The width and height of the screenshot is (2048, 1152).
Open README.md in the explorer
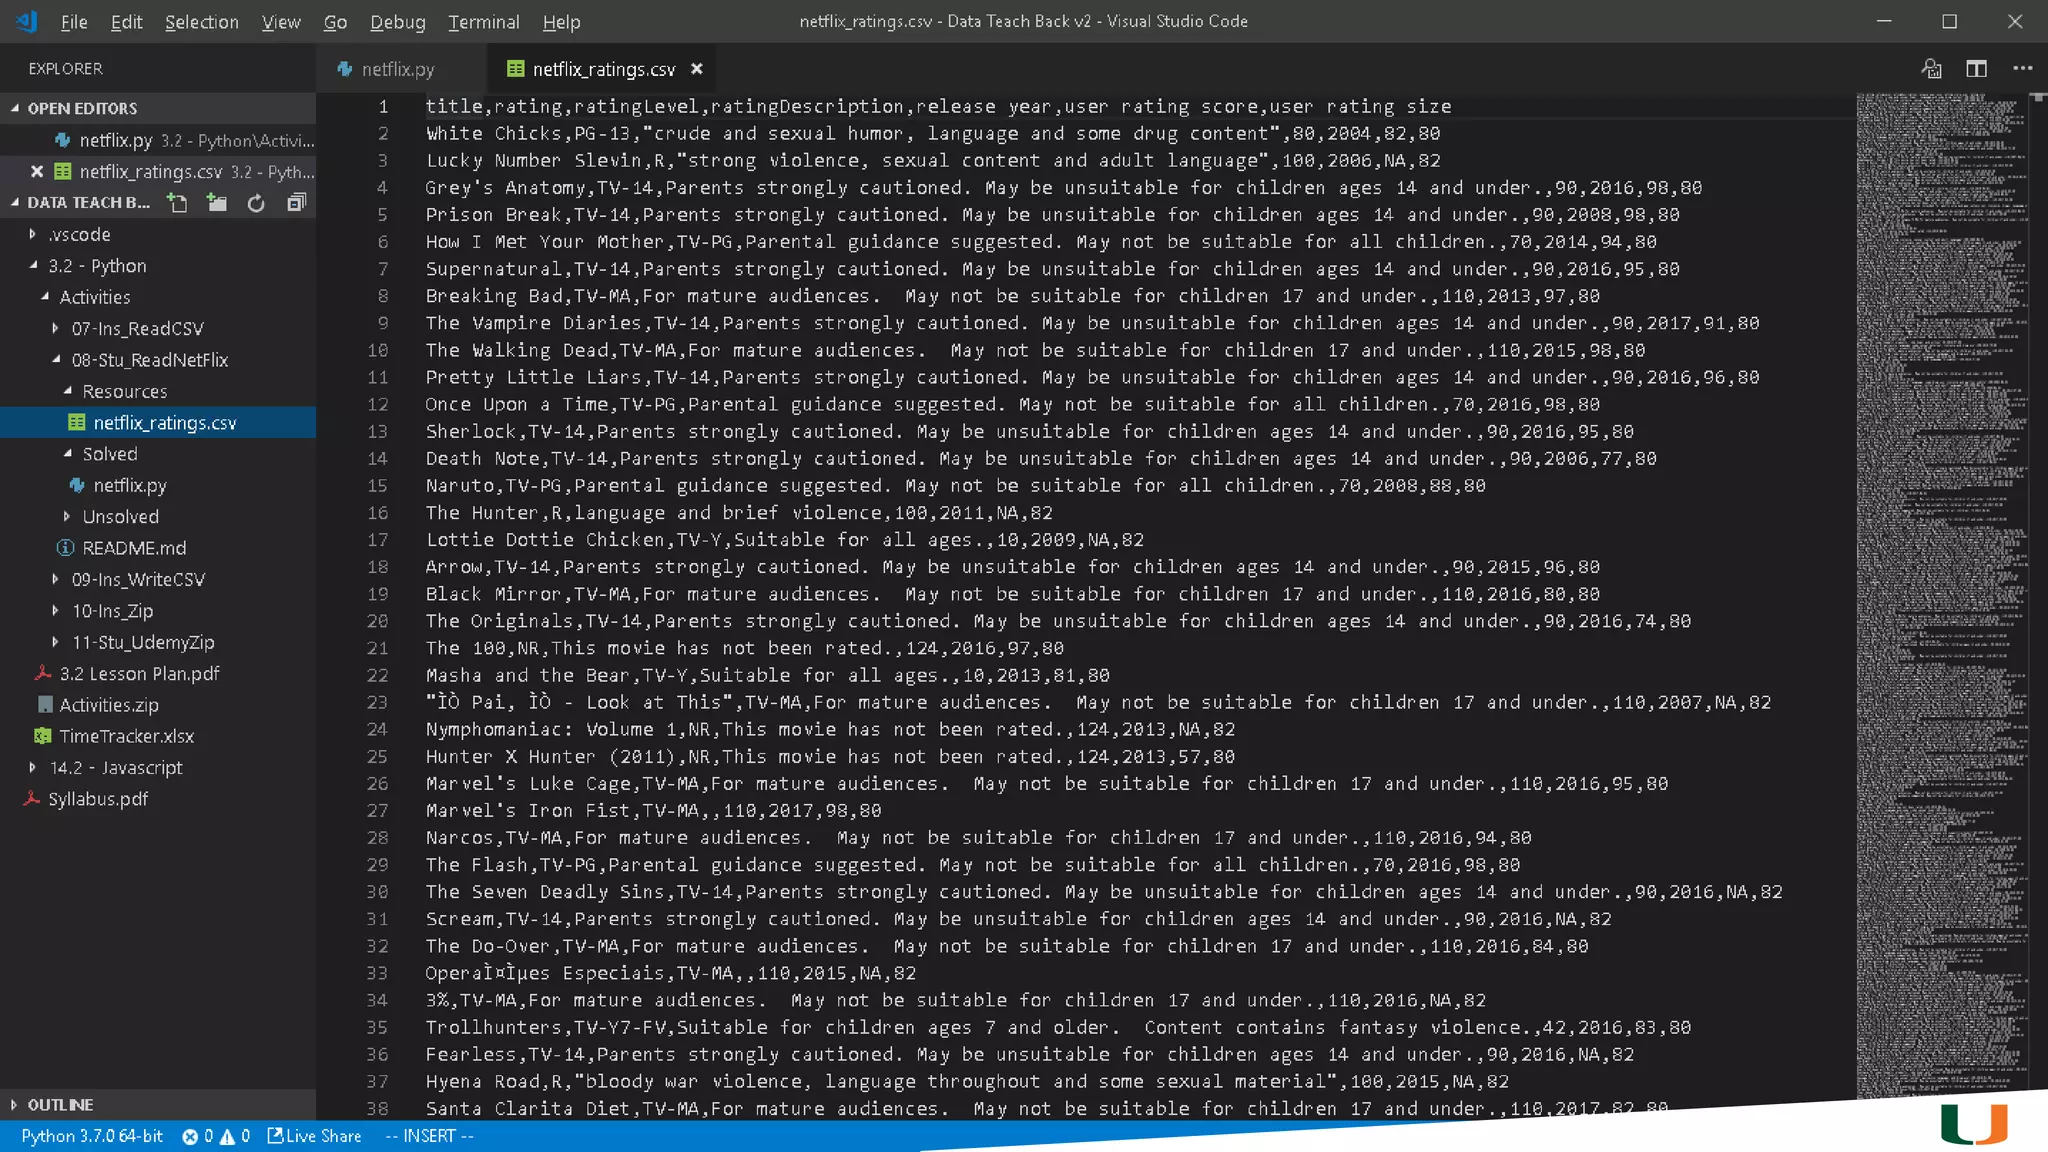[134, 548]
